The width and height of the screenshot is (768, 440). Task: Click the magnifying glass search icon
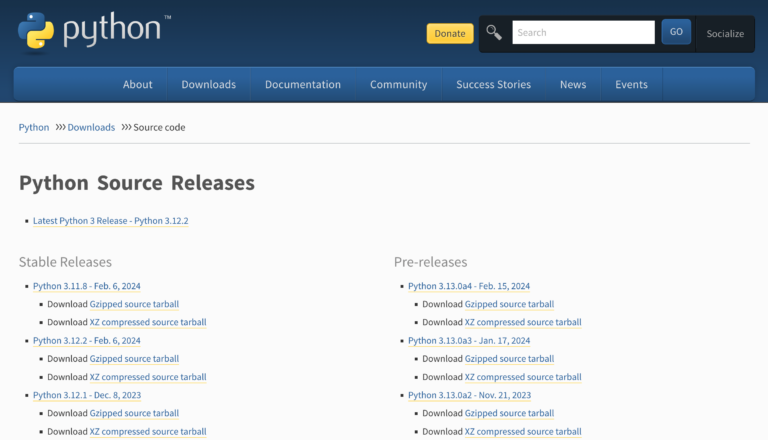click(494, 33)
